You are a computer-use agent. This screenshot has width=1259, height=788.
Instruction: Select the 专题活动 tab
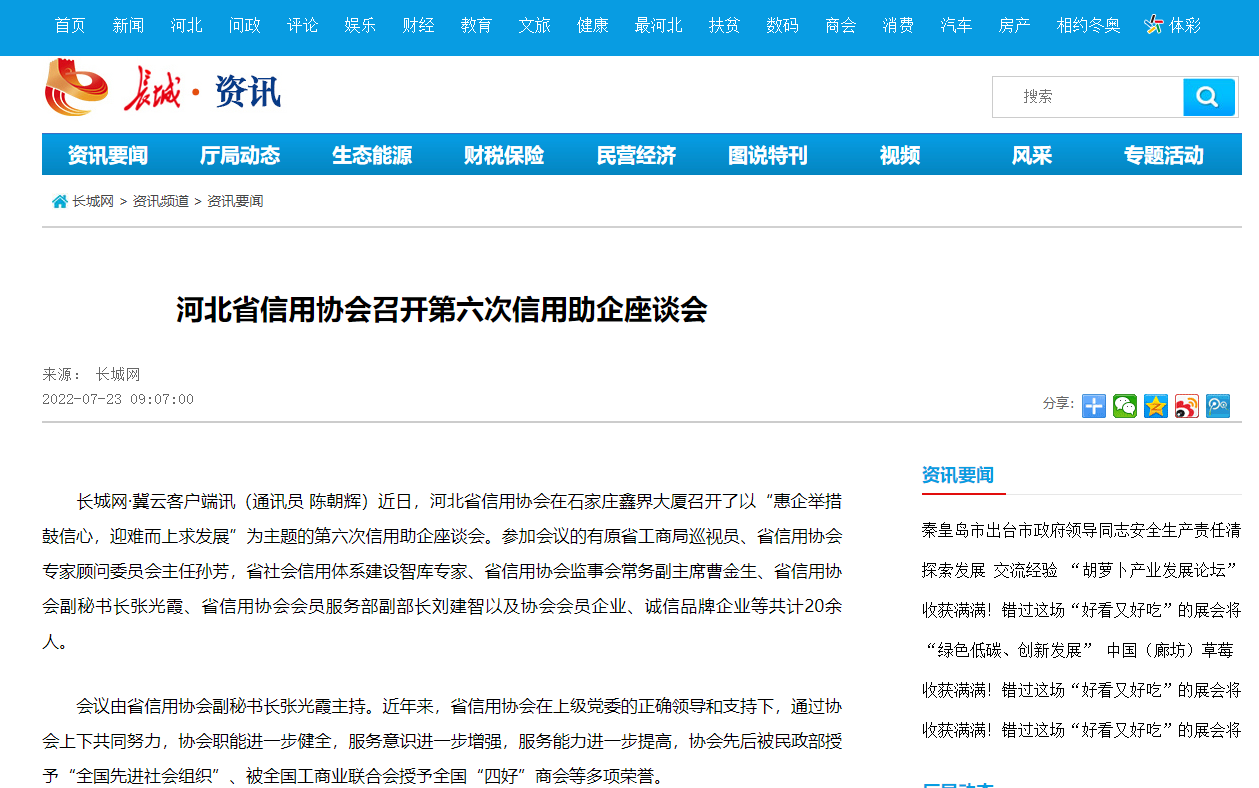click(1164, 155)
